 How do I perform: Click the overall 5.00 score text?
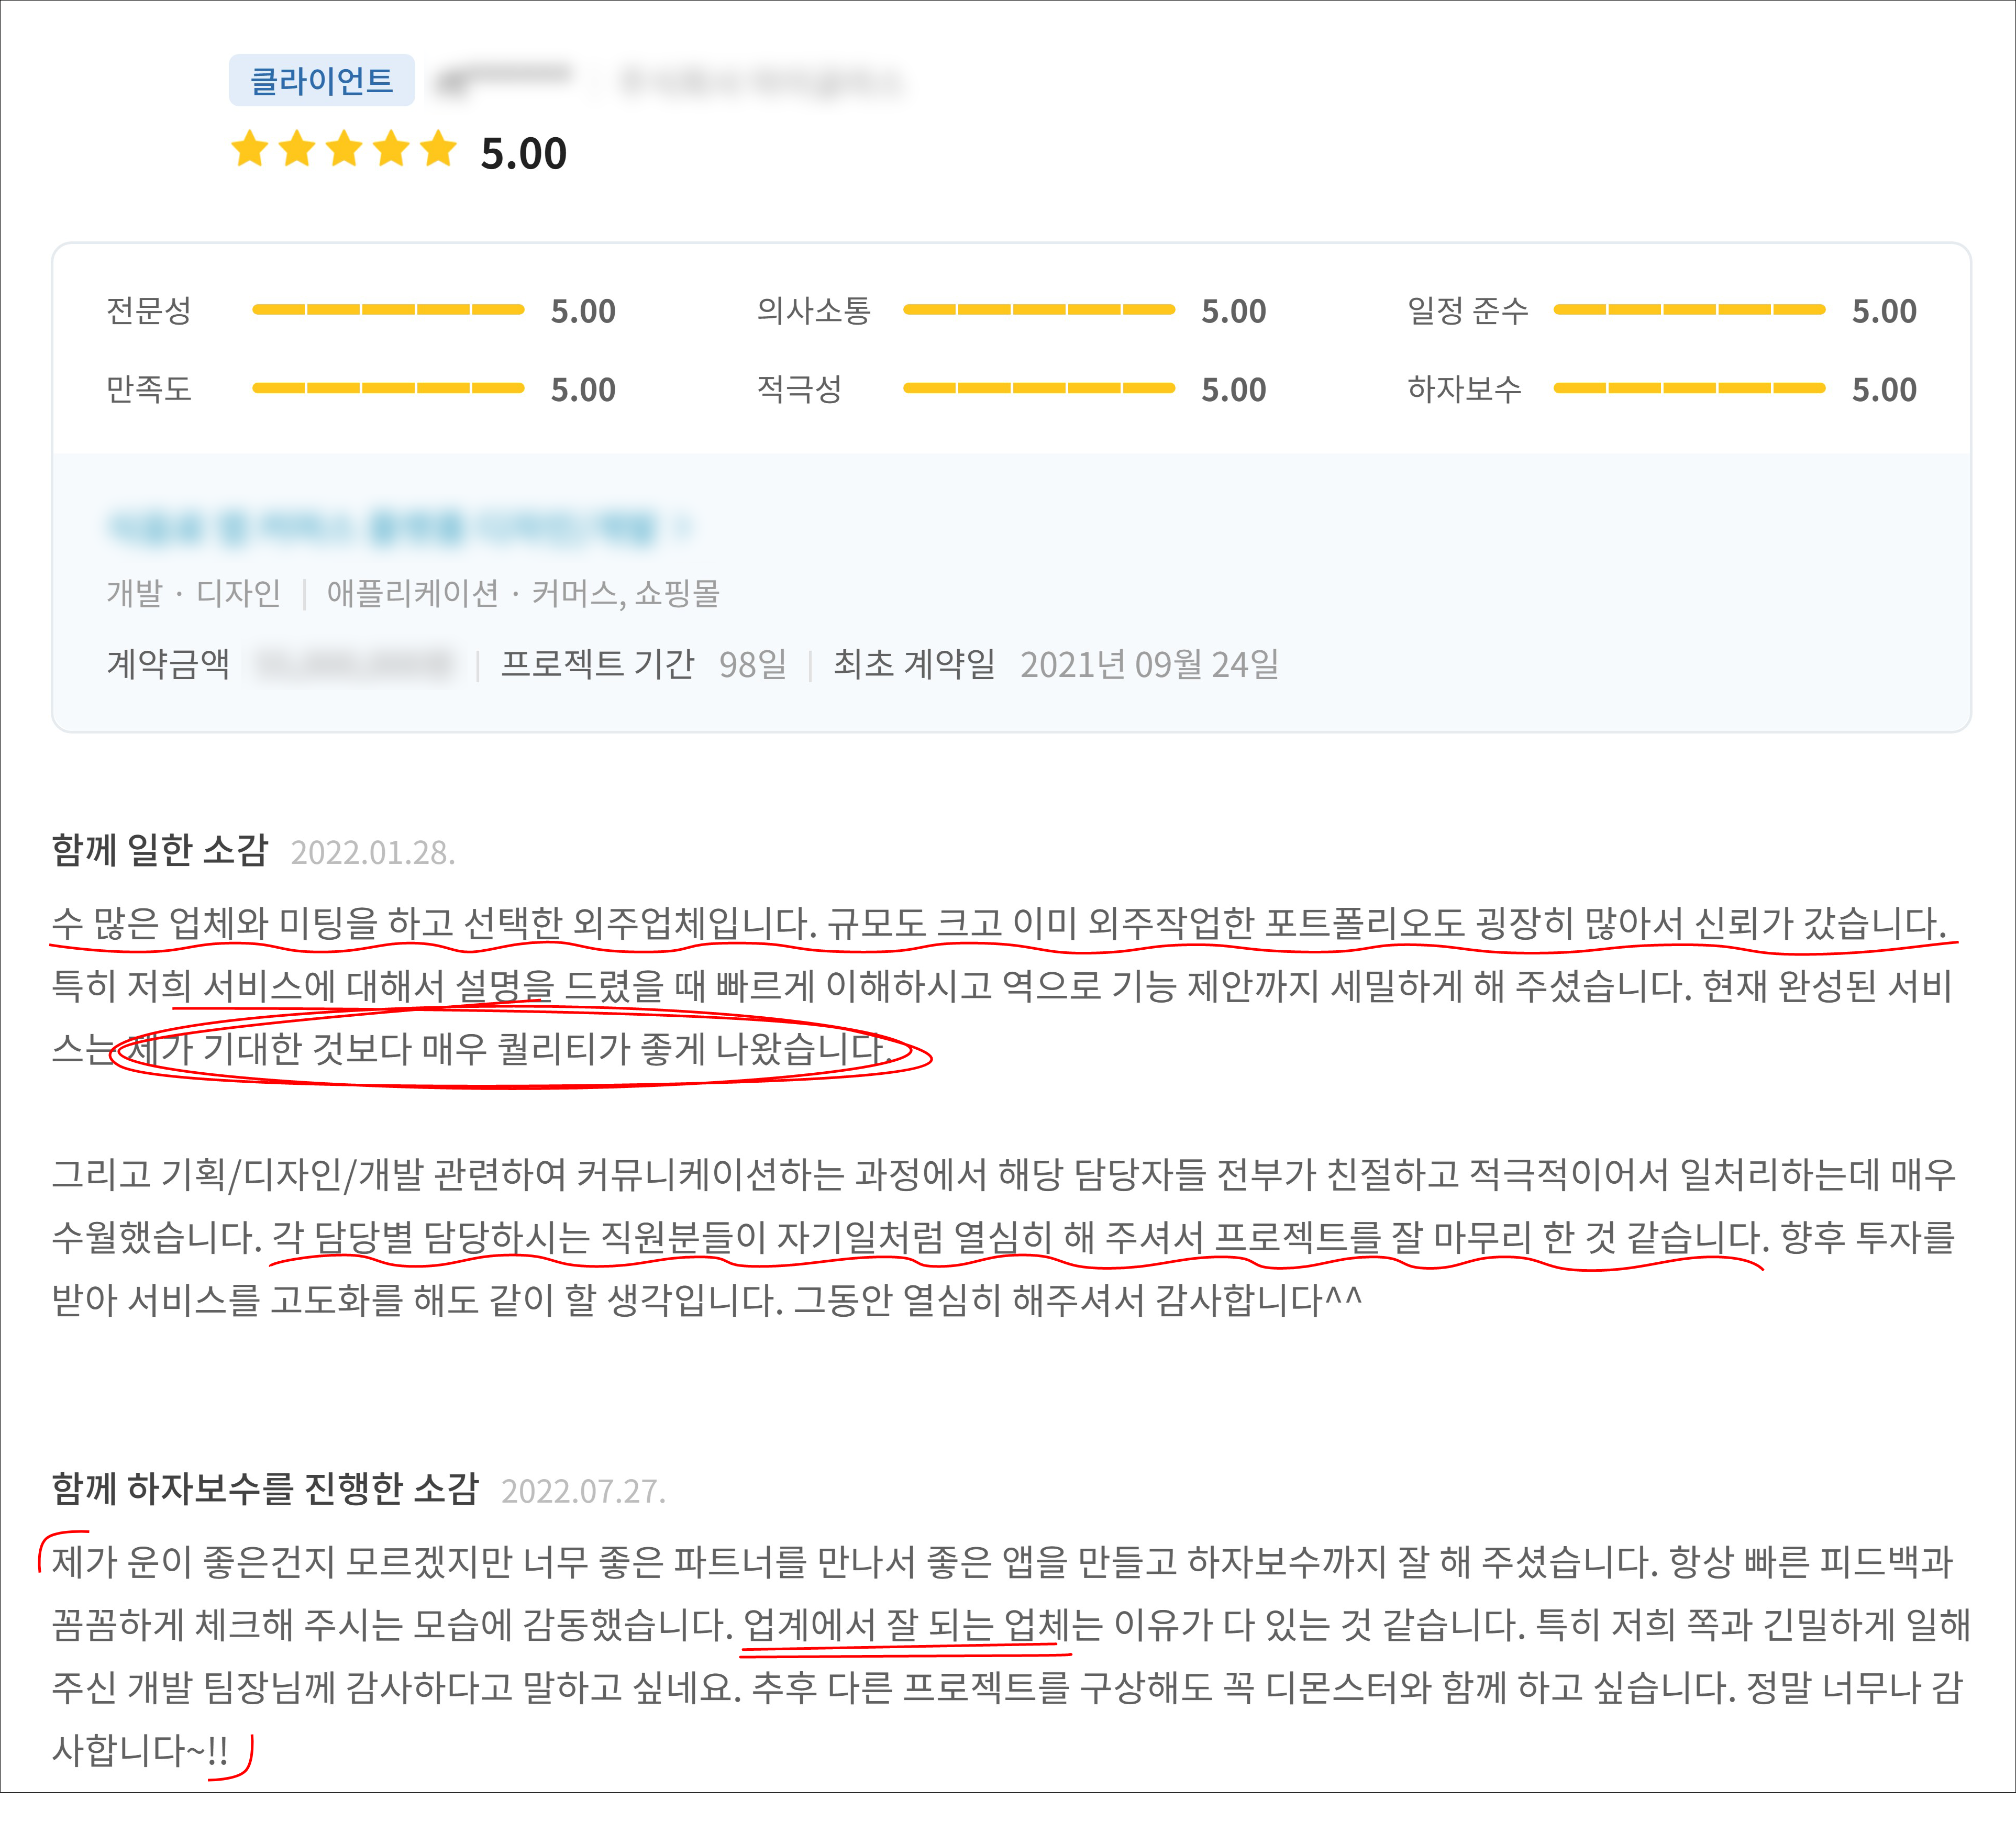523,154
